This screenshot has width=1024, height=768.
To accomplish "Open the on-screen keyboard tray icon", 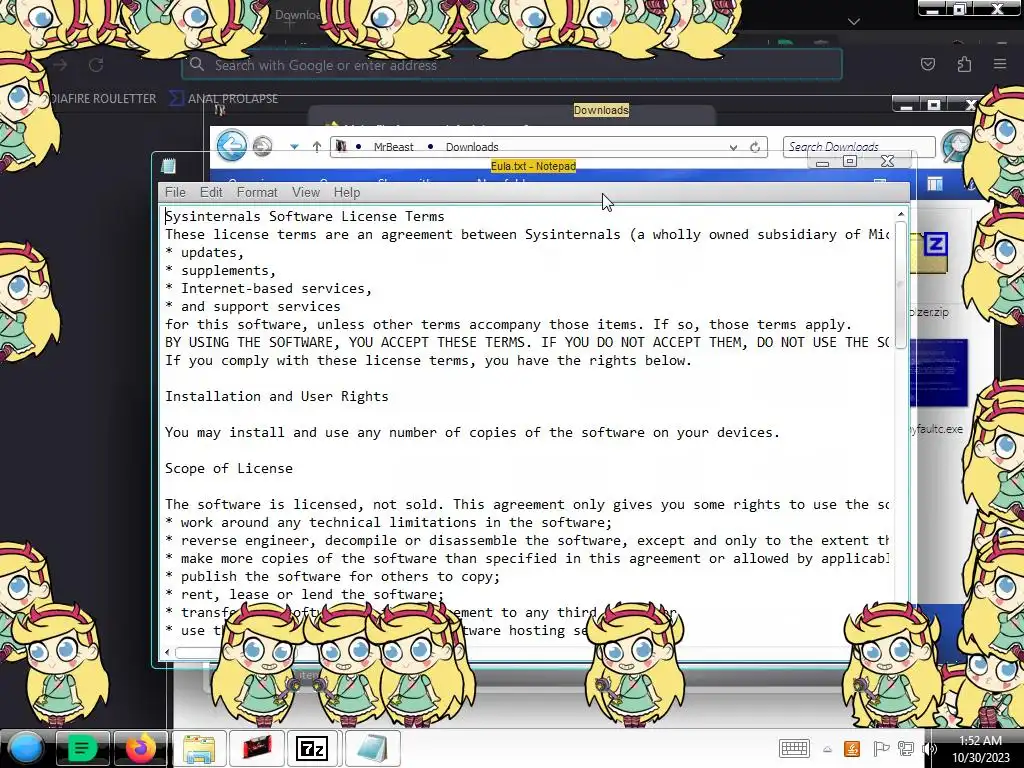I will (x=794, y=748).
